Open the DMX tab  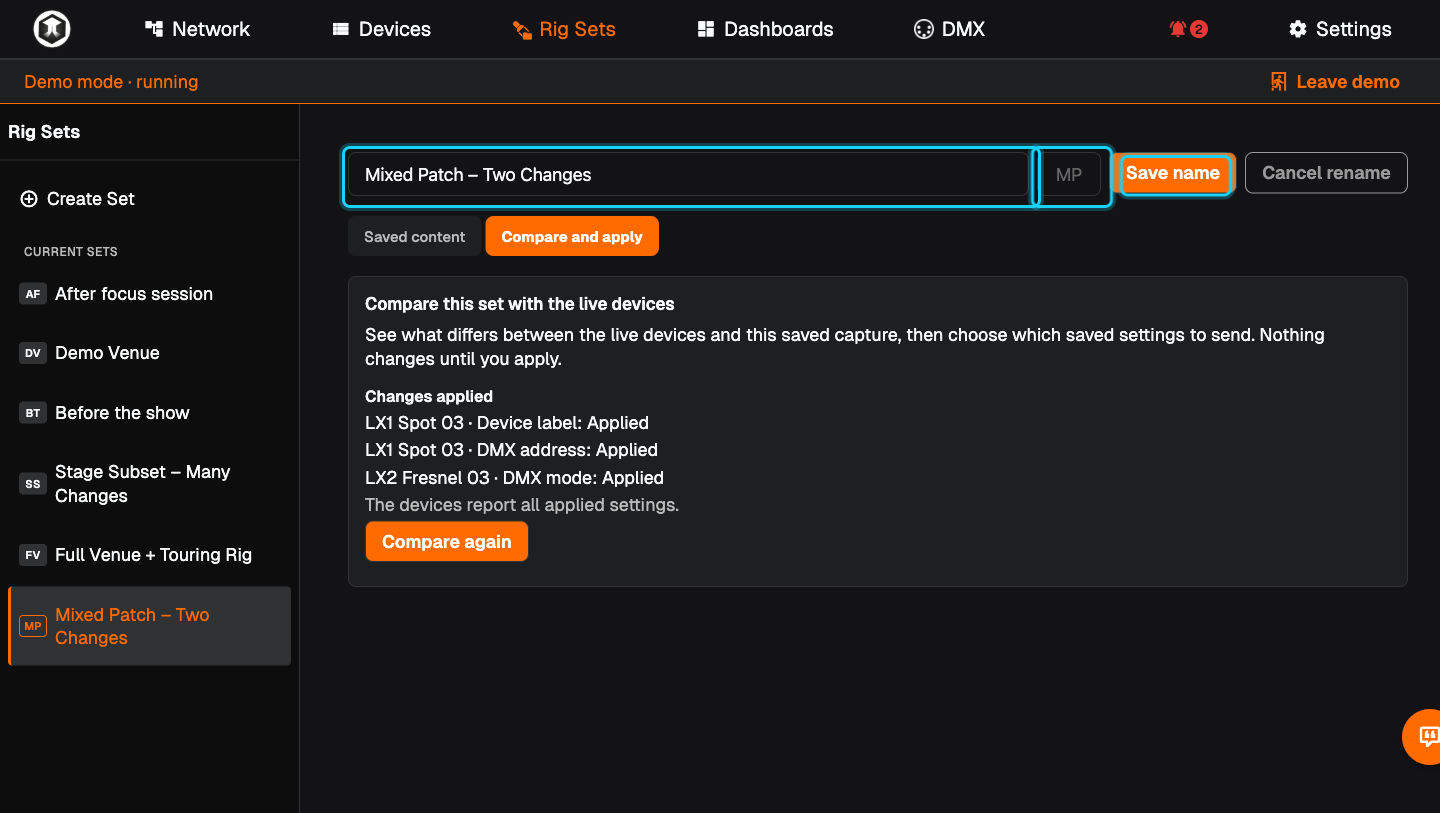click(x=949, y=29)
